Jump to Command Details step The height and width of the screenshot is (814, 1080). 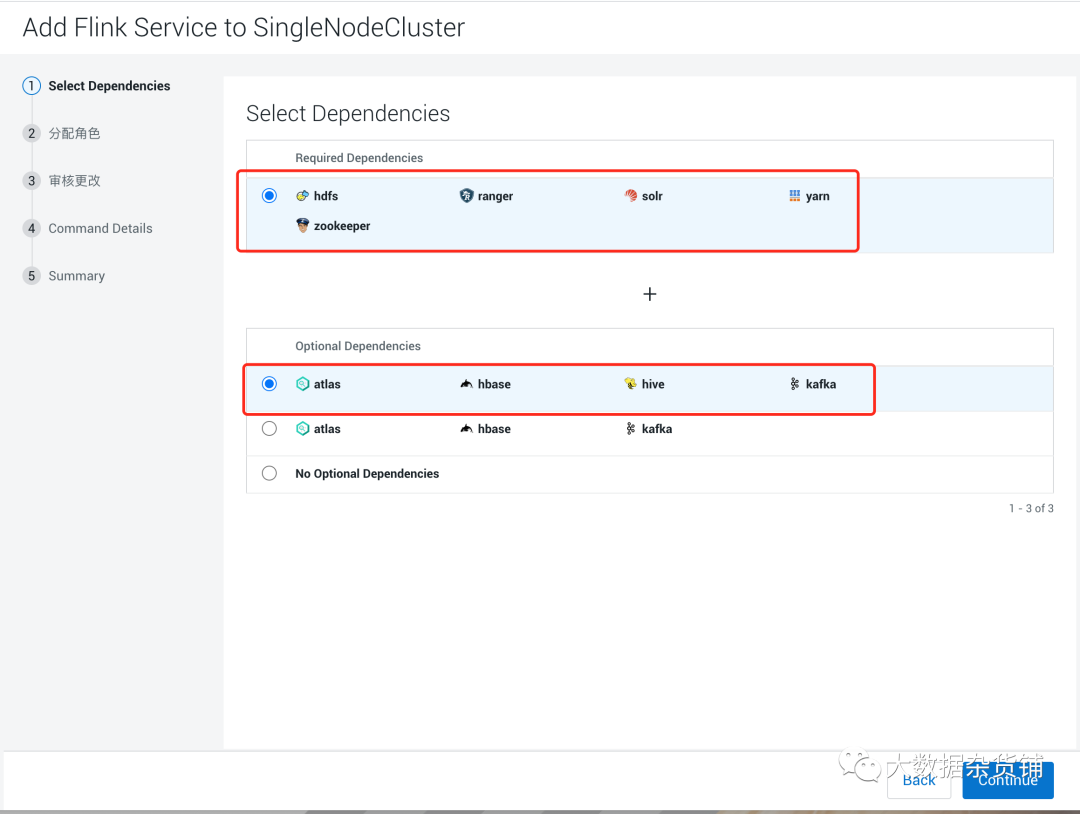click(100, 228)
